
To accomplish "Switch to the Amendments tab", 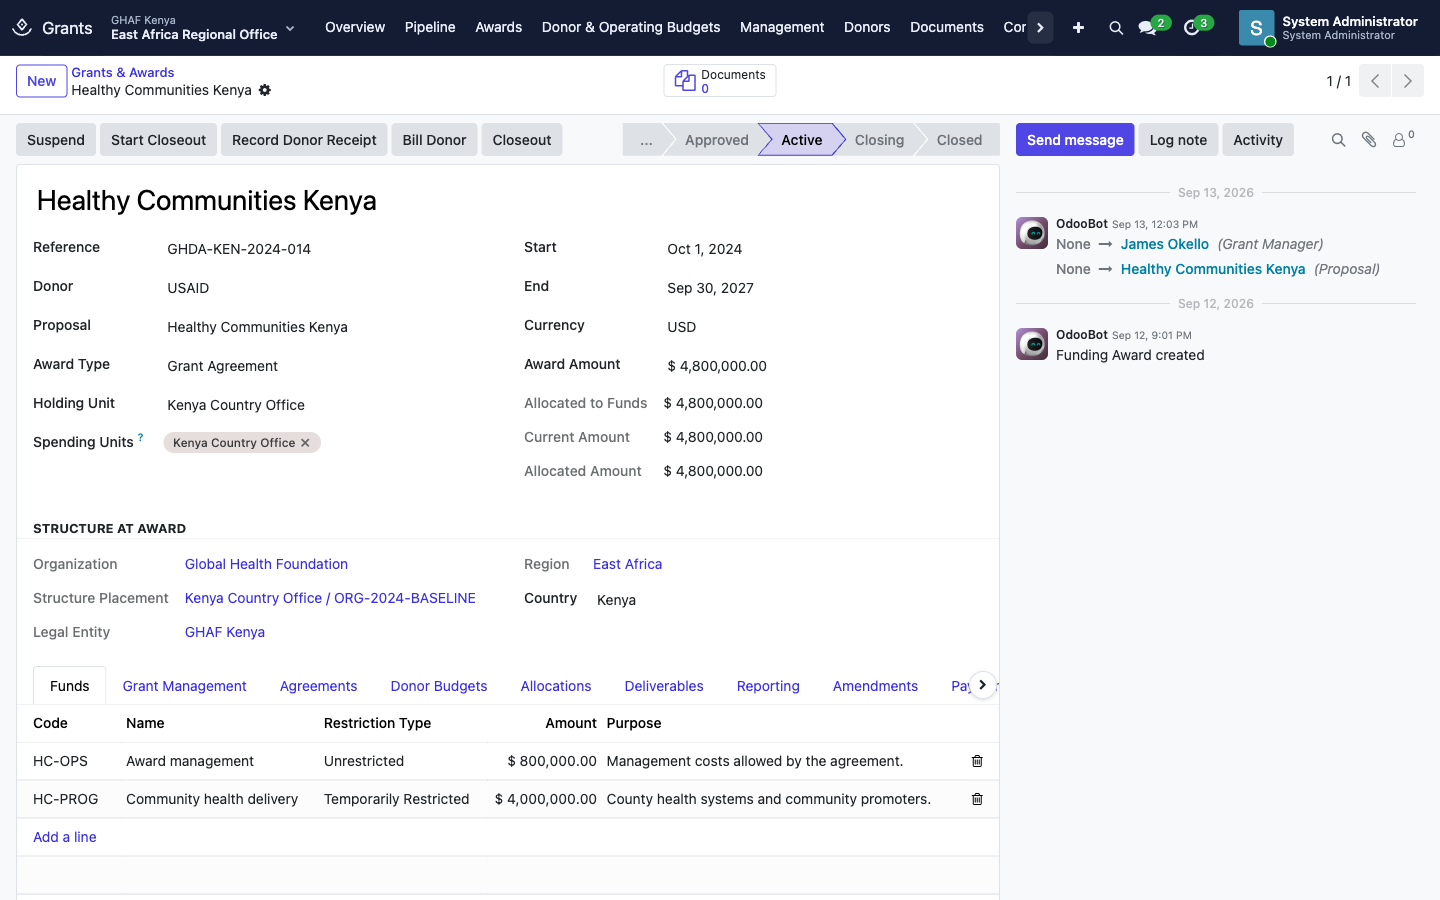I will [875, 686].
